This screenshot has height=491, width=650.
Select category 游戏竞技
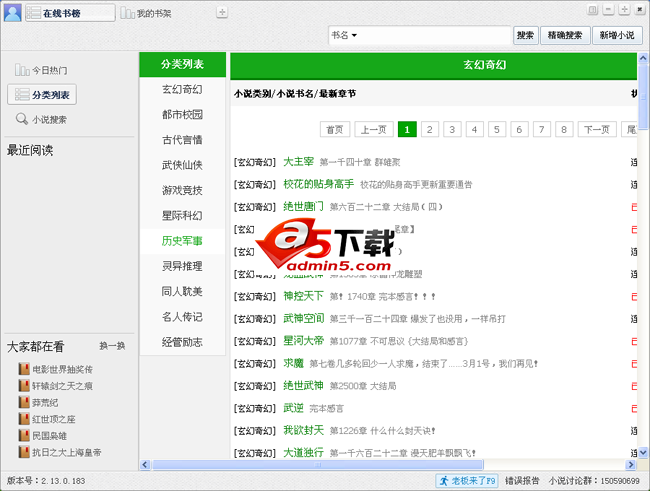(182, 190)
